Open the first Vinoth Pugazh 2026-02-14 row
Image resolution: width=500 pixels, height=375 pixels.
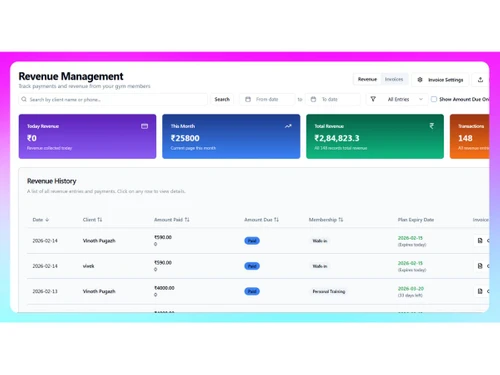pyautogui.click(x=258, y=241)
